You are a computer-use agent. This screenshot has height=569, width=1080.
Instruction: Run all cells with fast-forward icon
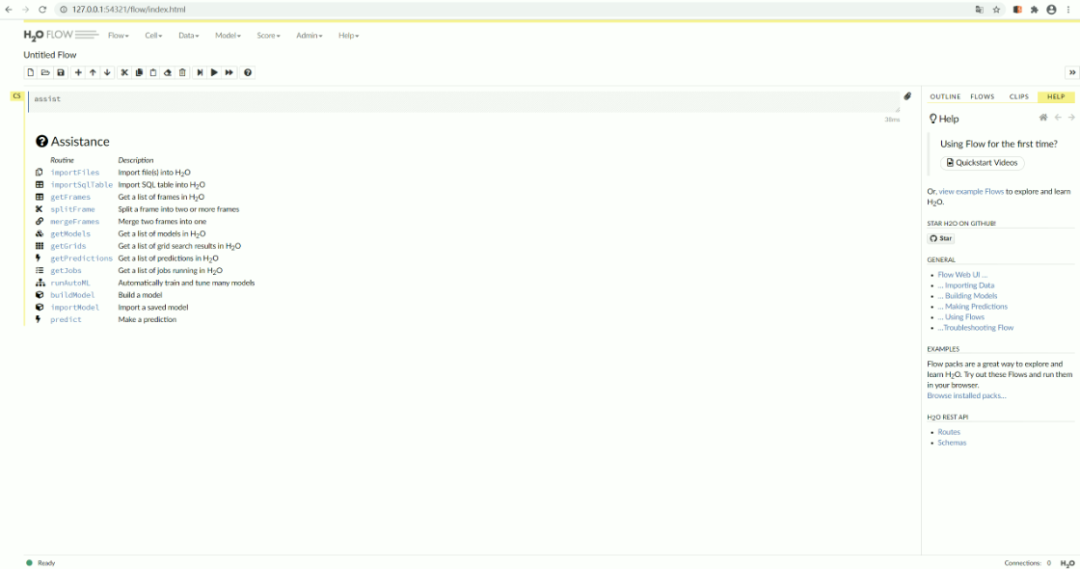pyautogui.click(x=229, y=72)
